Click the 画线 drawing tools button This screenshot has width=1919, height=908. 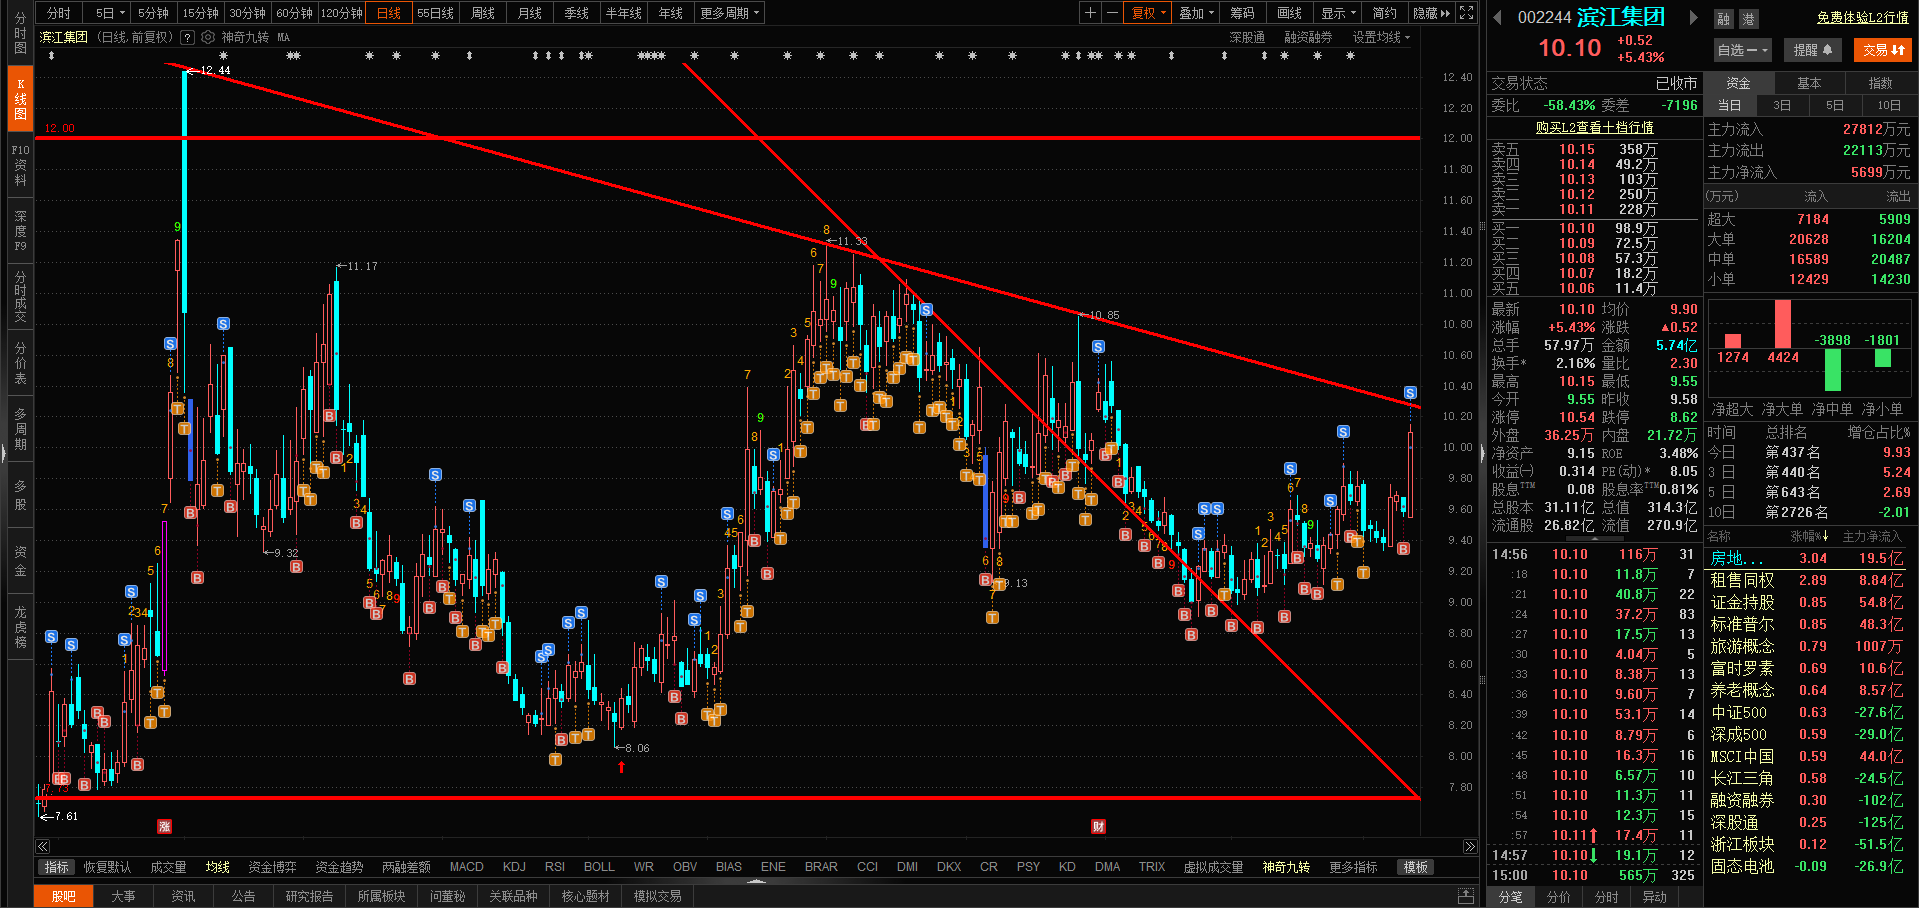tap(1290, 13)
